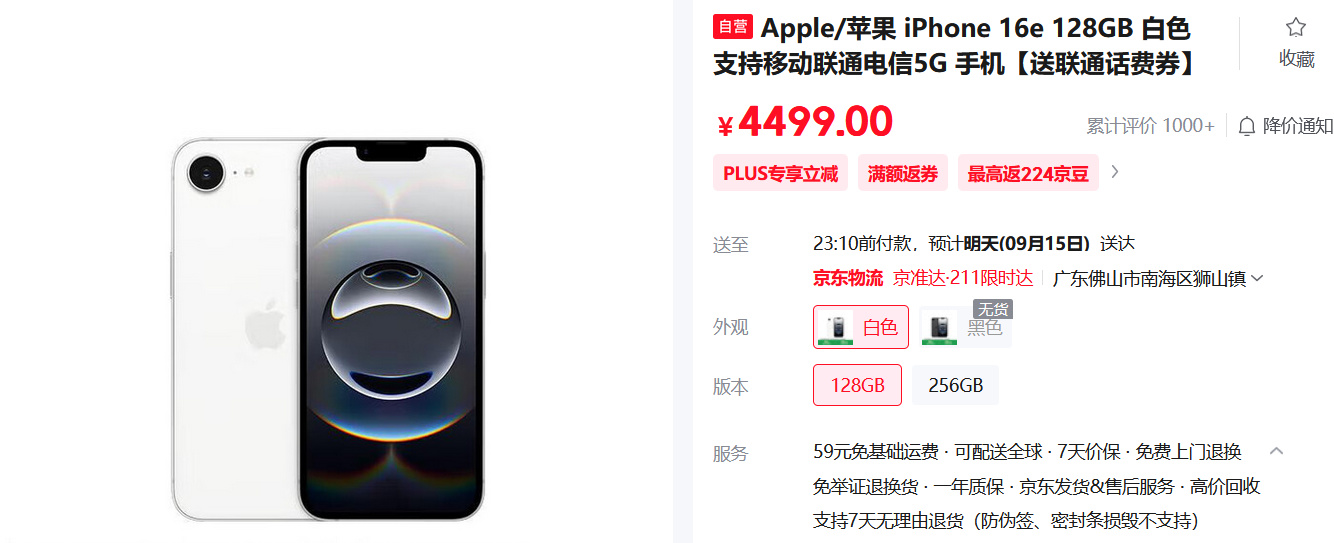Expand more promotions with the right chevron

(x=1115, y=172)
